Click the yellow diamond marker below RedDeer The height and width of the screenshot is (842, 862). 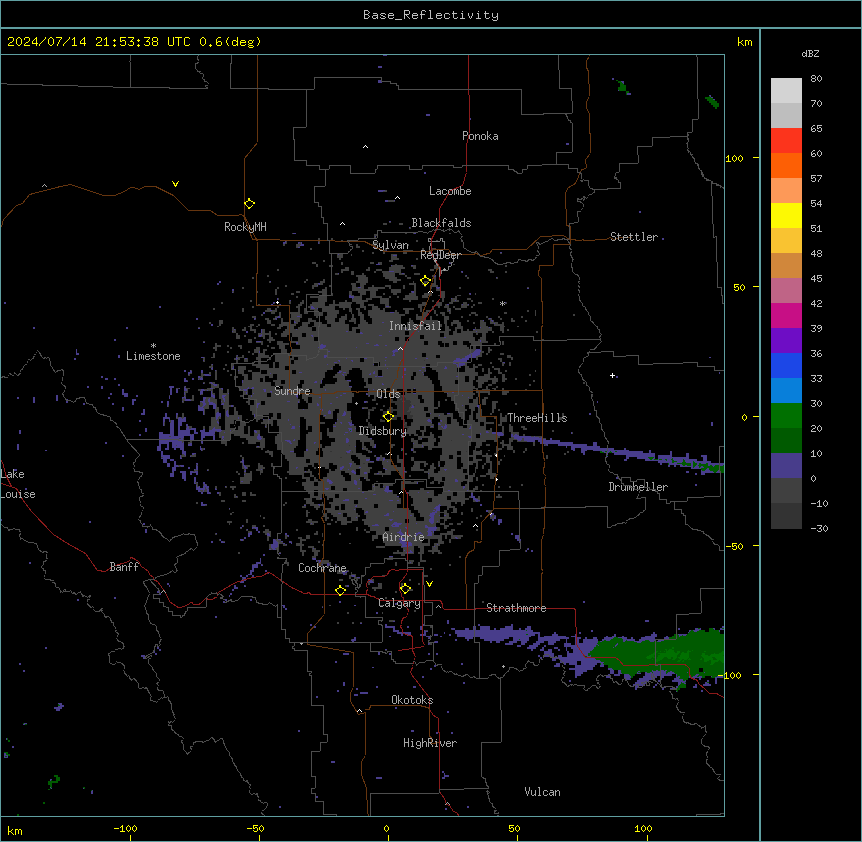(425, 281)
